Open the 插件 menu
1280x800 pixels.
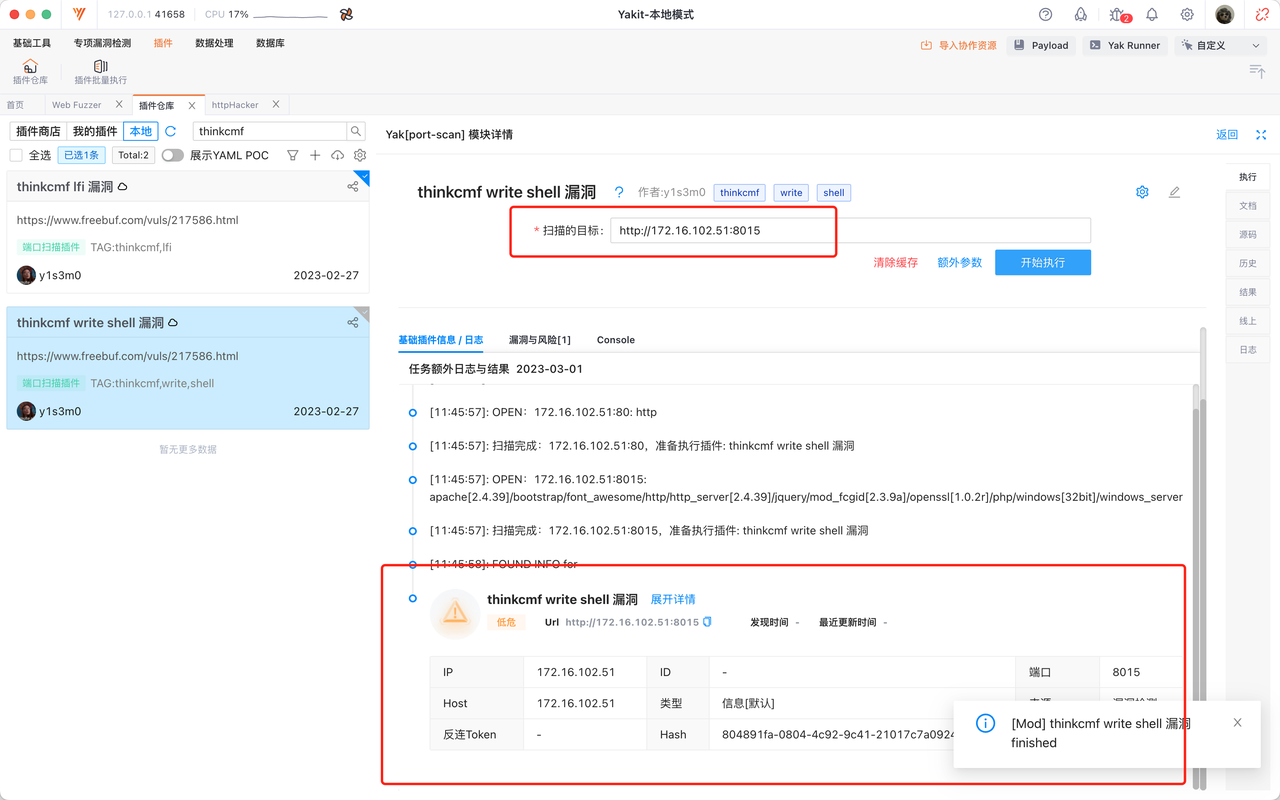point(163,43)
